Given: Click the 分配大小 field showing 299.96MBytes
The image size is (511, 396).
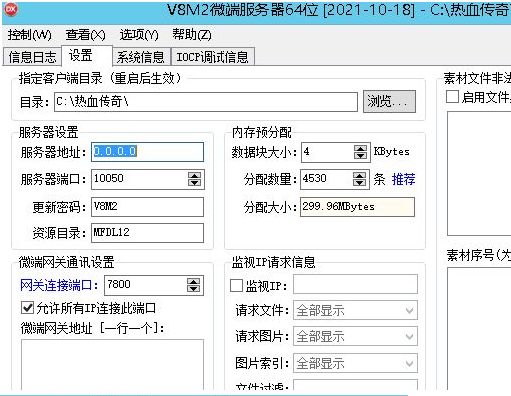Looking at the screenshot, I should tap(357, 207).
